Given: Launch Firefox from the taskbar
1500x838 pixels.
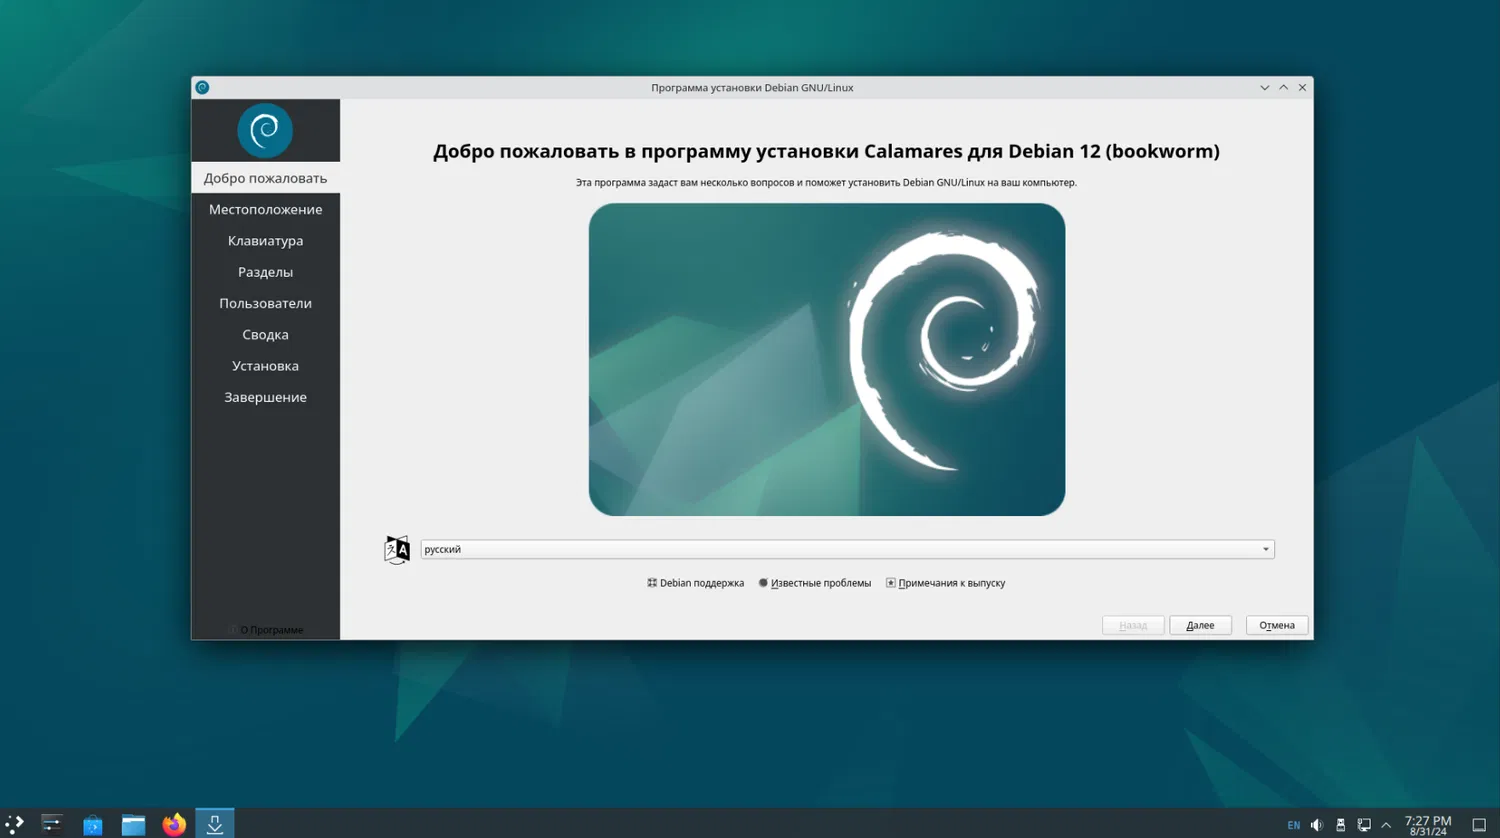Looking at the screenshot, I should pyautogui.click(x=174, y=824).
